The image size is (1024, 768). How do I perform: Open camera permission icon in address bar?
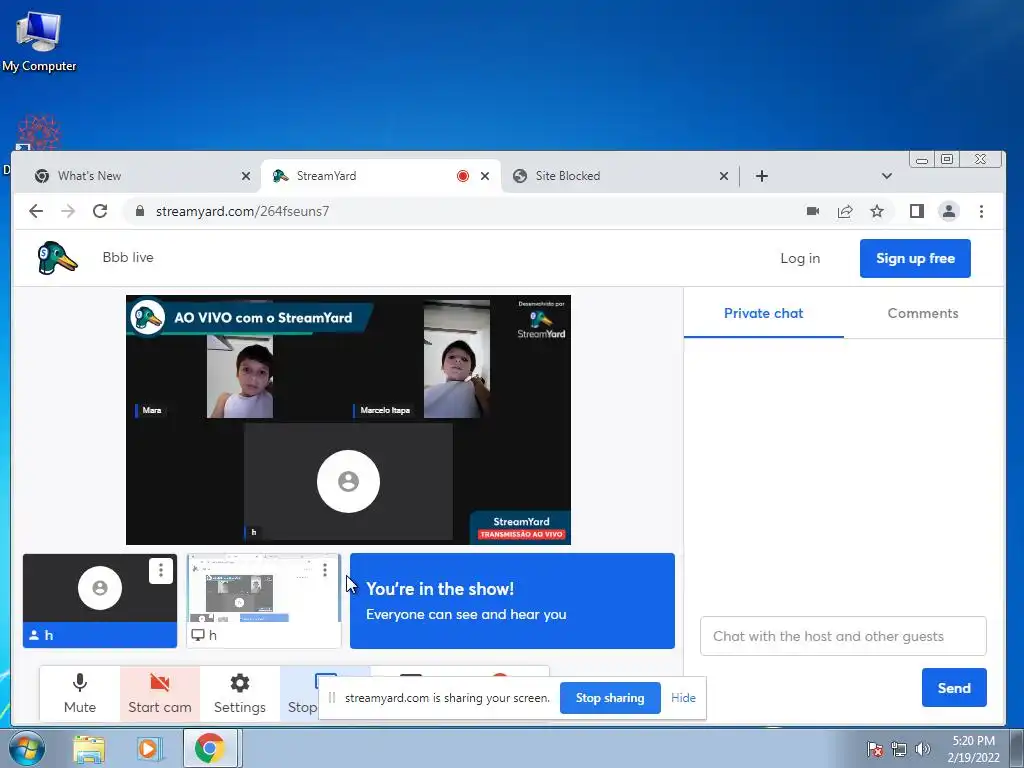click(x=812, y=211)
